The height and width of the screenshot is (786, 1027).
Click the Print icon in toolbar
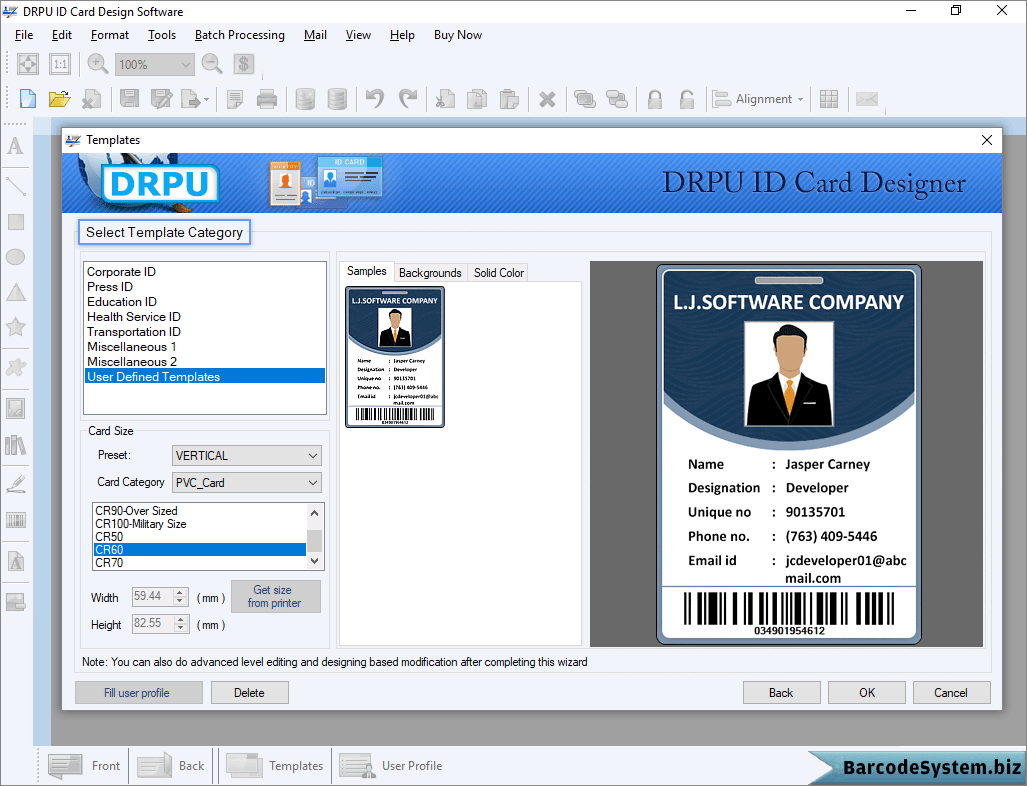pos(267,99)
